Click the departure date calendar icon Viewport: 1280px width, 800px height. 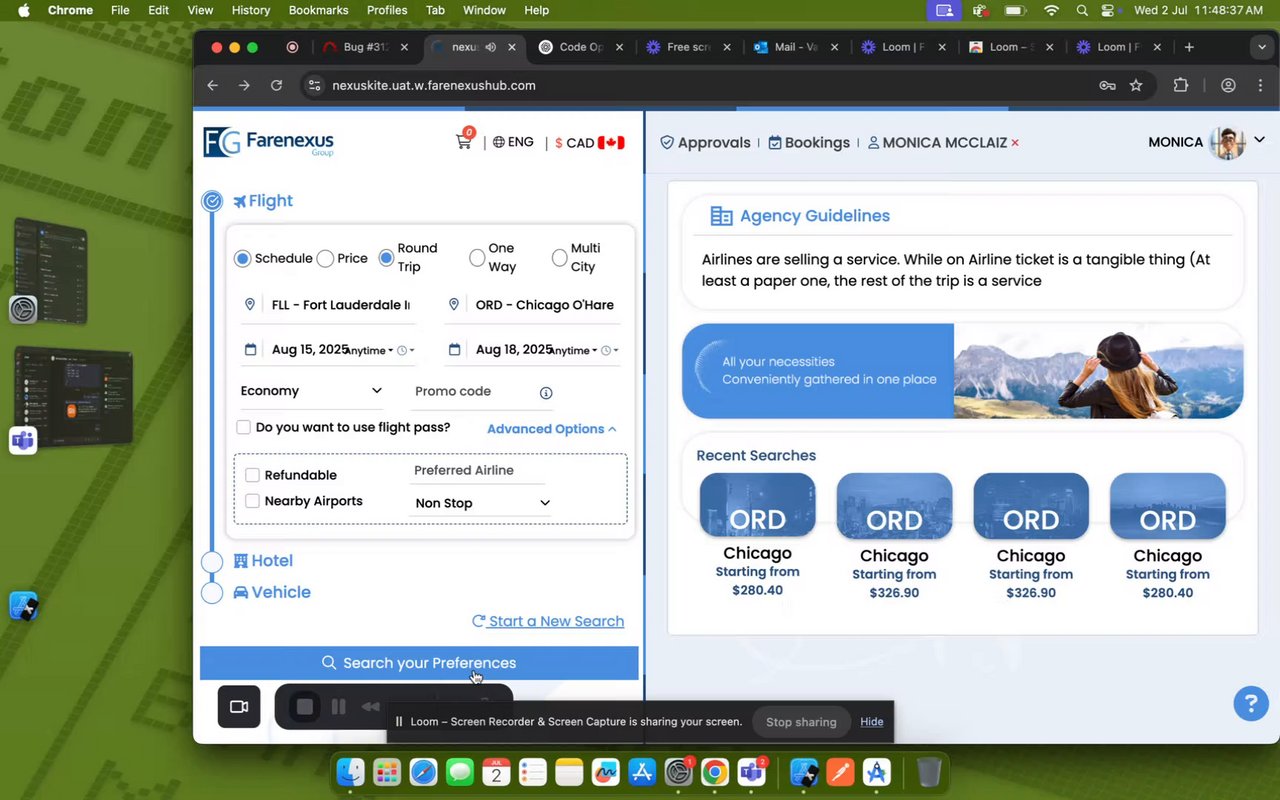250,349
